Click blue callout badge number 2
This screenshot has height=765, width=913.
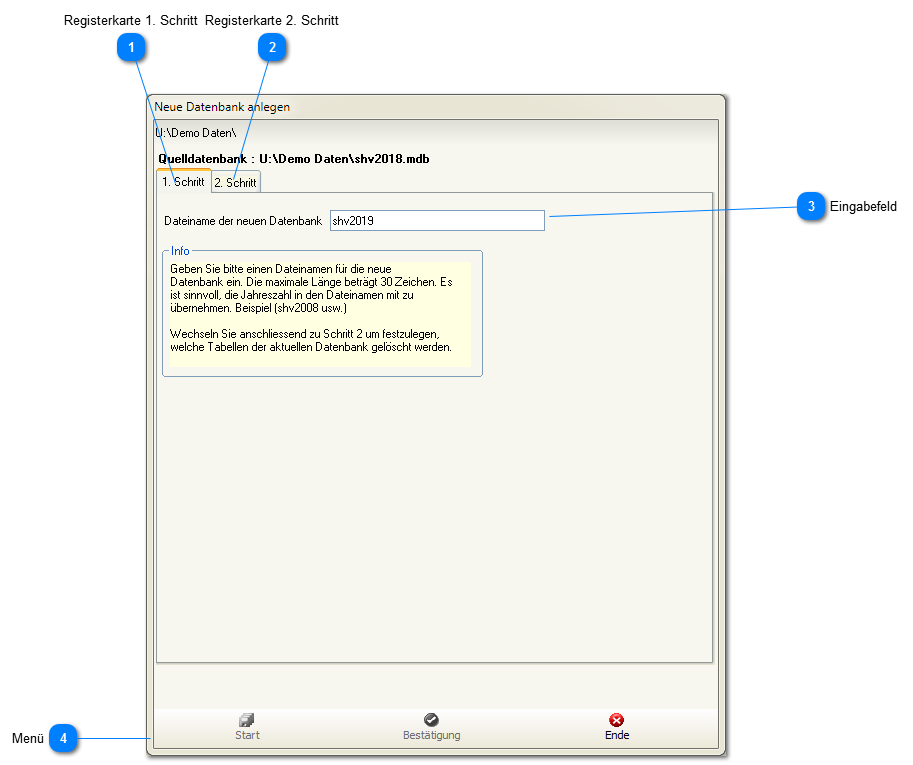pos(272,47)
